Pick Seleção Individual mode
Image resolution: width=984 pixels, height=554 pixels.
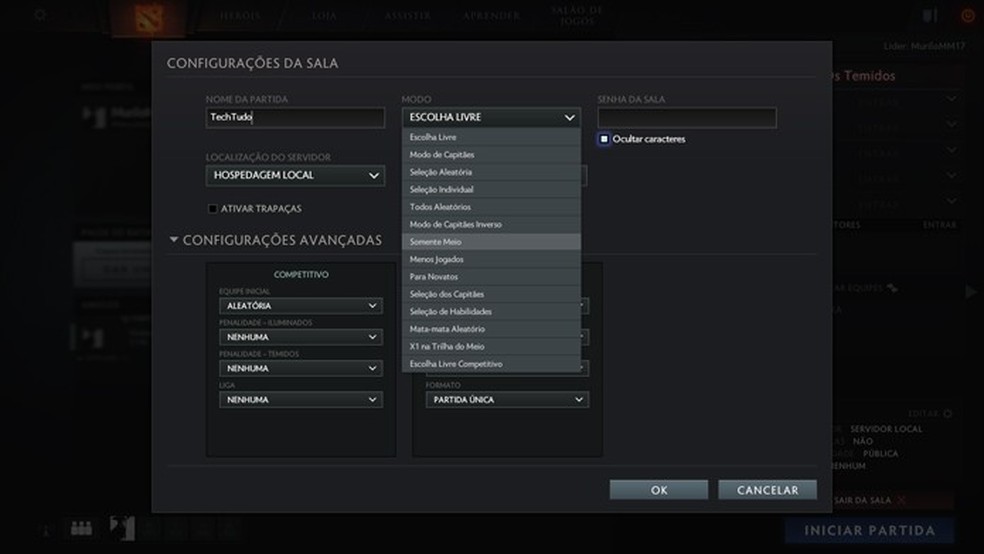(491, 189)
